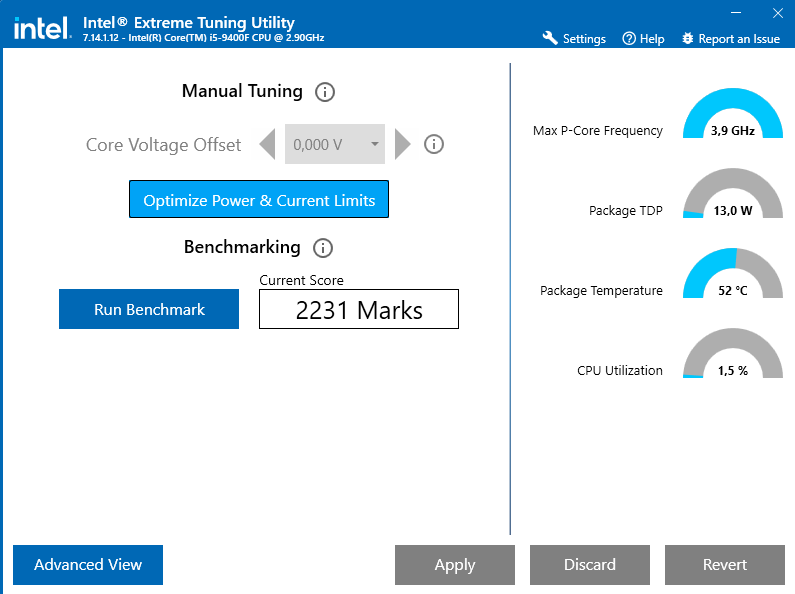Decrease Core Voltage Offset with left arrow
This screenshot has width=795, height=594.
(x=267, y=144)
